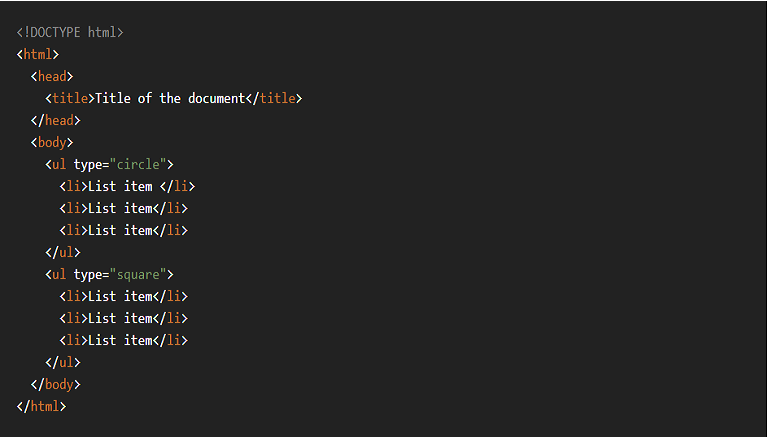The width and height of the screenshot is (768, 438).
Task: Click the text "Title of the document"
Action: 170,98
